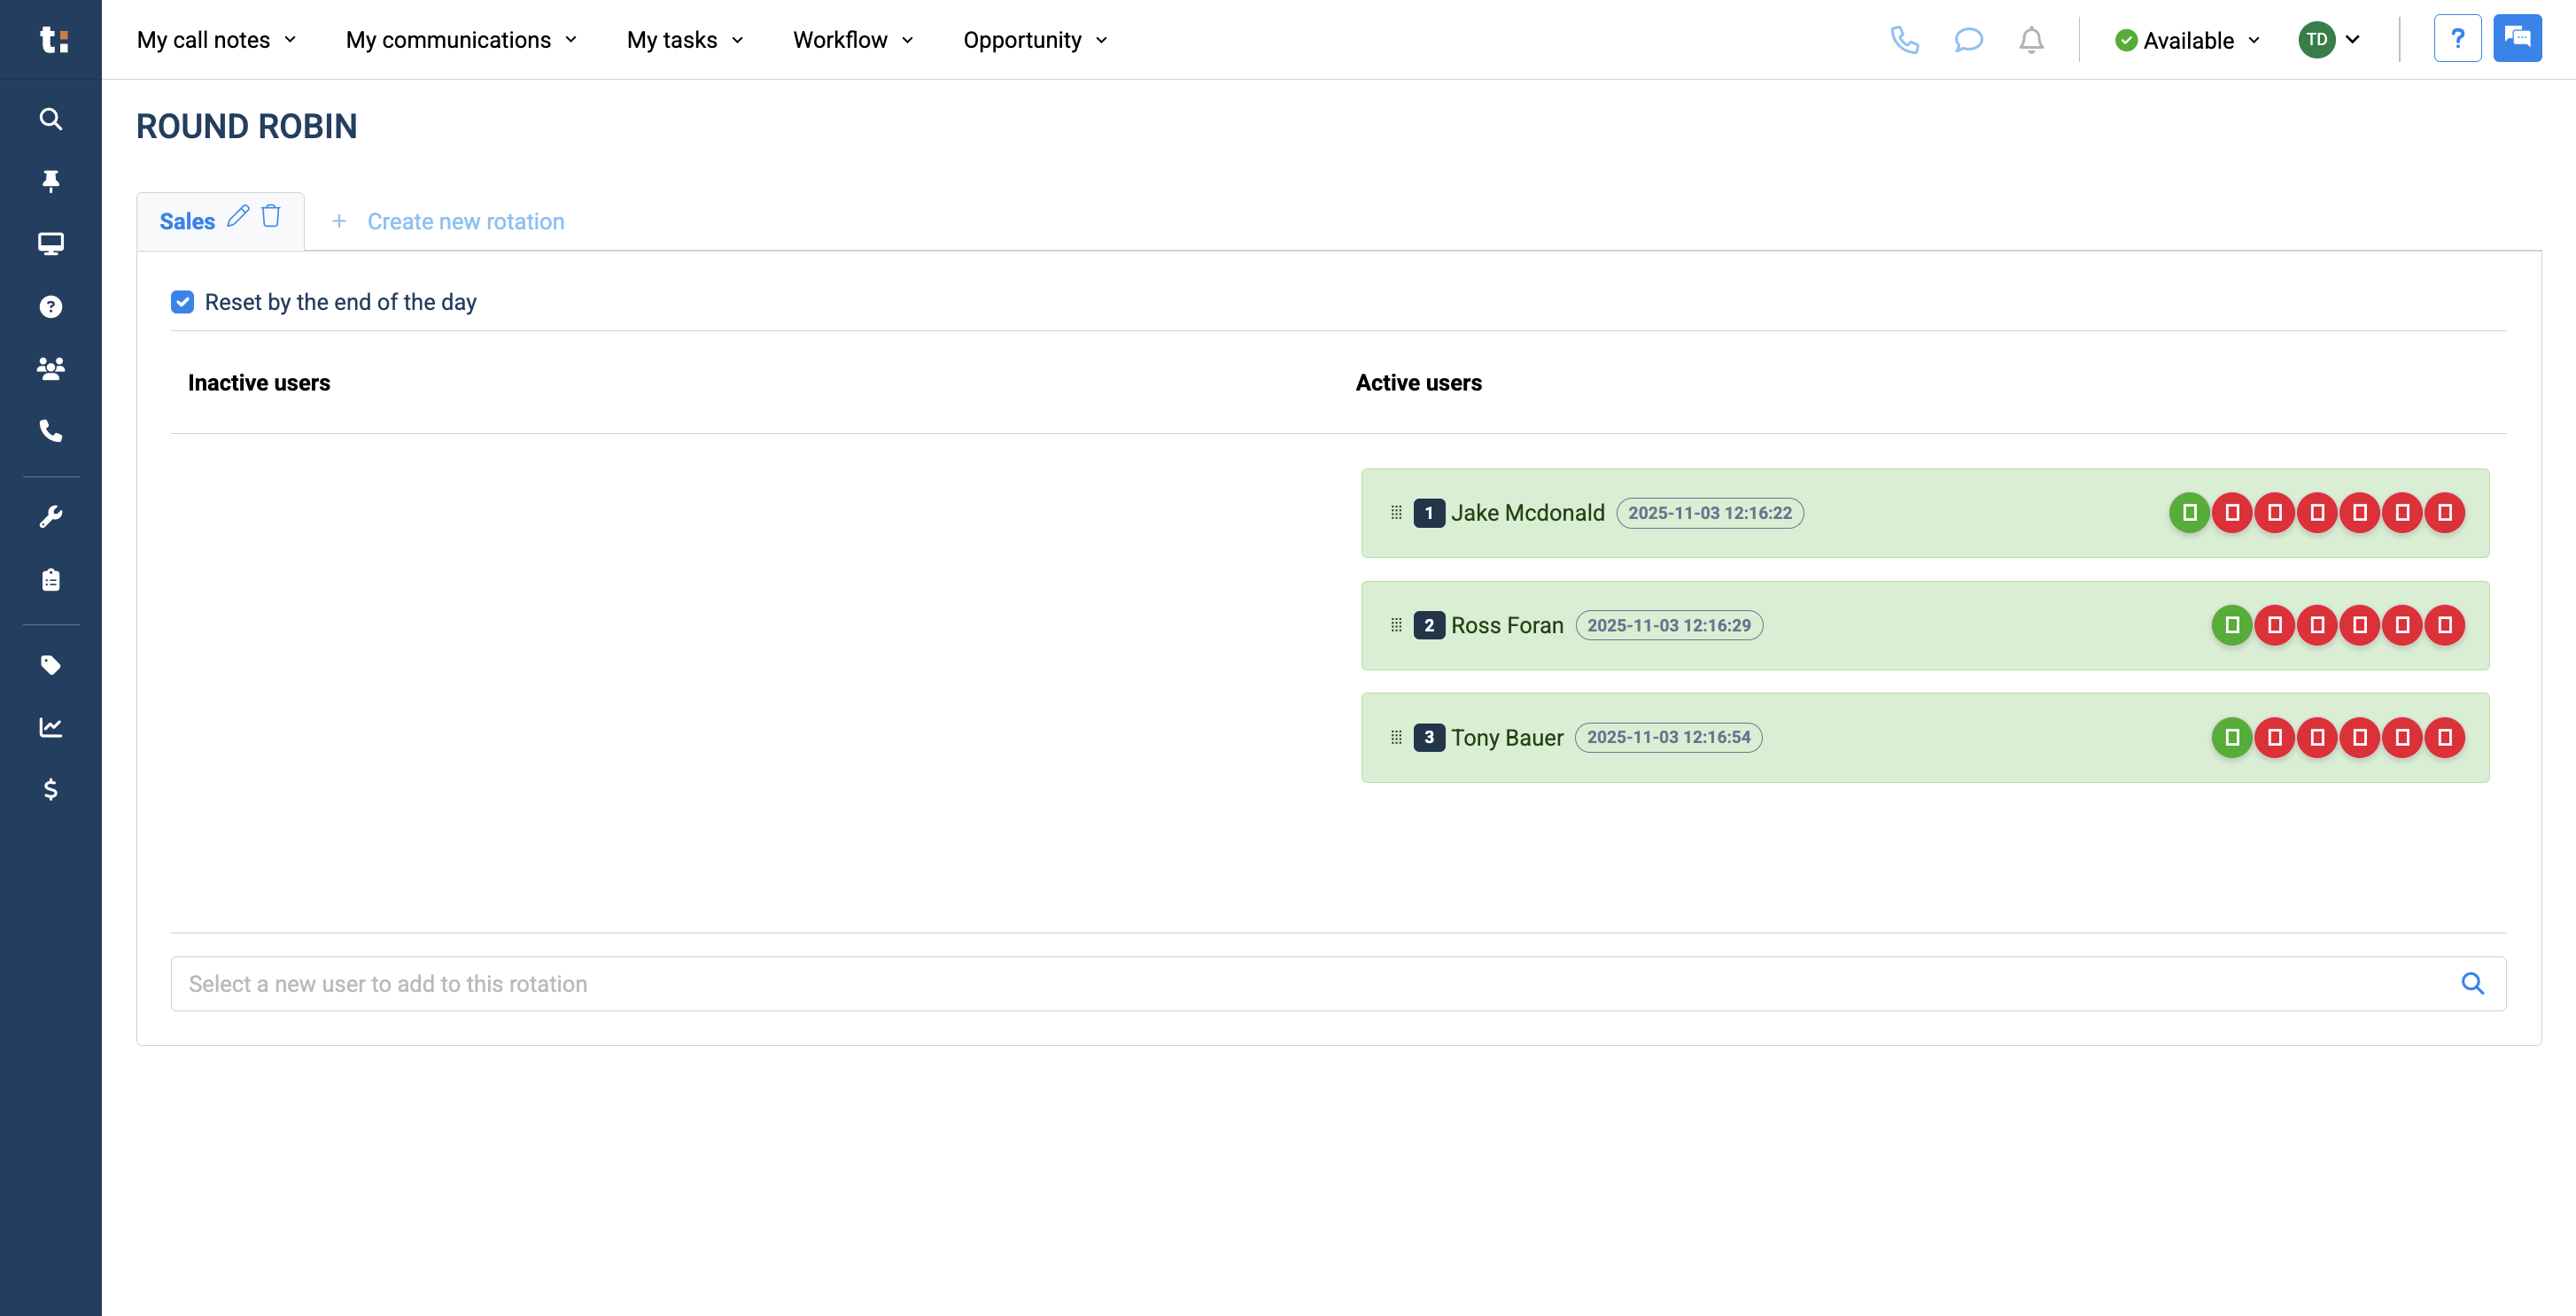Click the blue help question mark button
This screenshot has height=1316, width=2576.
(2457, 39)
